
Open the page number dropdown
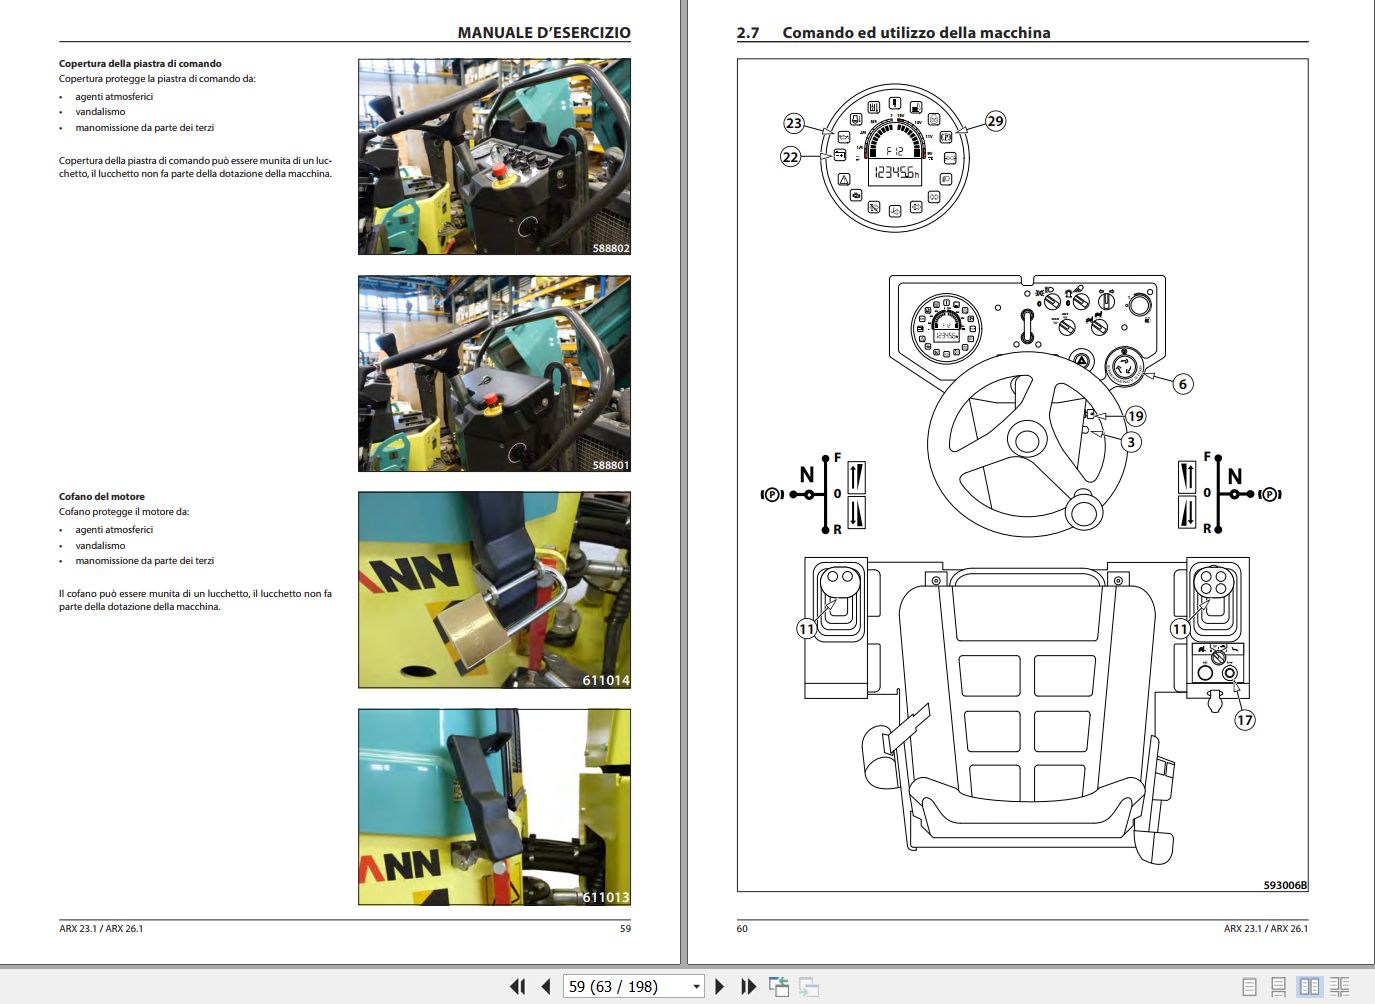[x=697, y=986]
